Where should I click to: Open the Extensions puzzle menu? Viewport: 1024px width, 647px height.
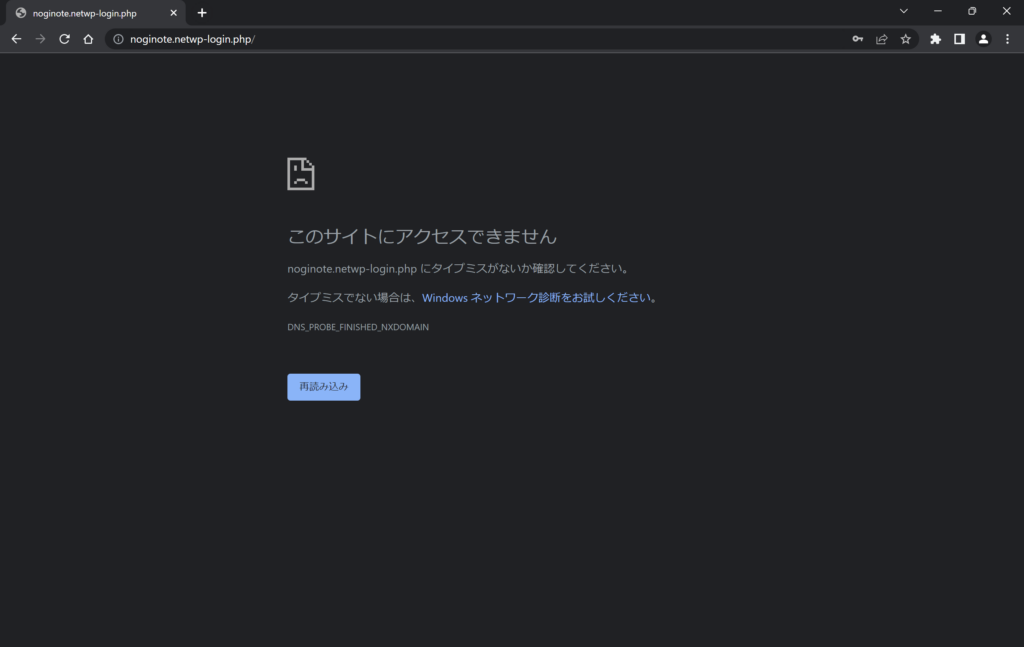click(935, 39)
